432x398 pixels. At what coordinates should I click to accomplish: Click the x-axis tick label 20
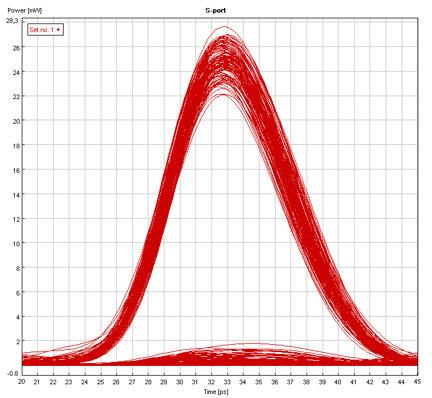tap(22, 382)
